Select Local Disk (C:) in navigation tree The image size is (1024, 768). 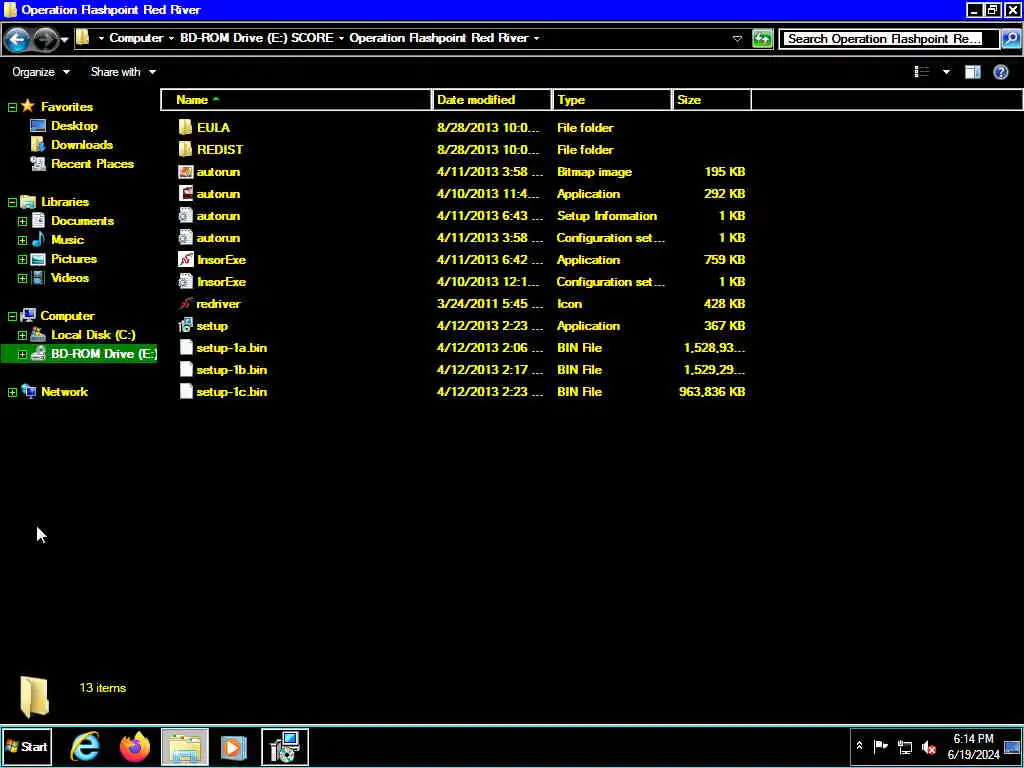click(x=93, y=334)
